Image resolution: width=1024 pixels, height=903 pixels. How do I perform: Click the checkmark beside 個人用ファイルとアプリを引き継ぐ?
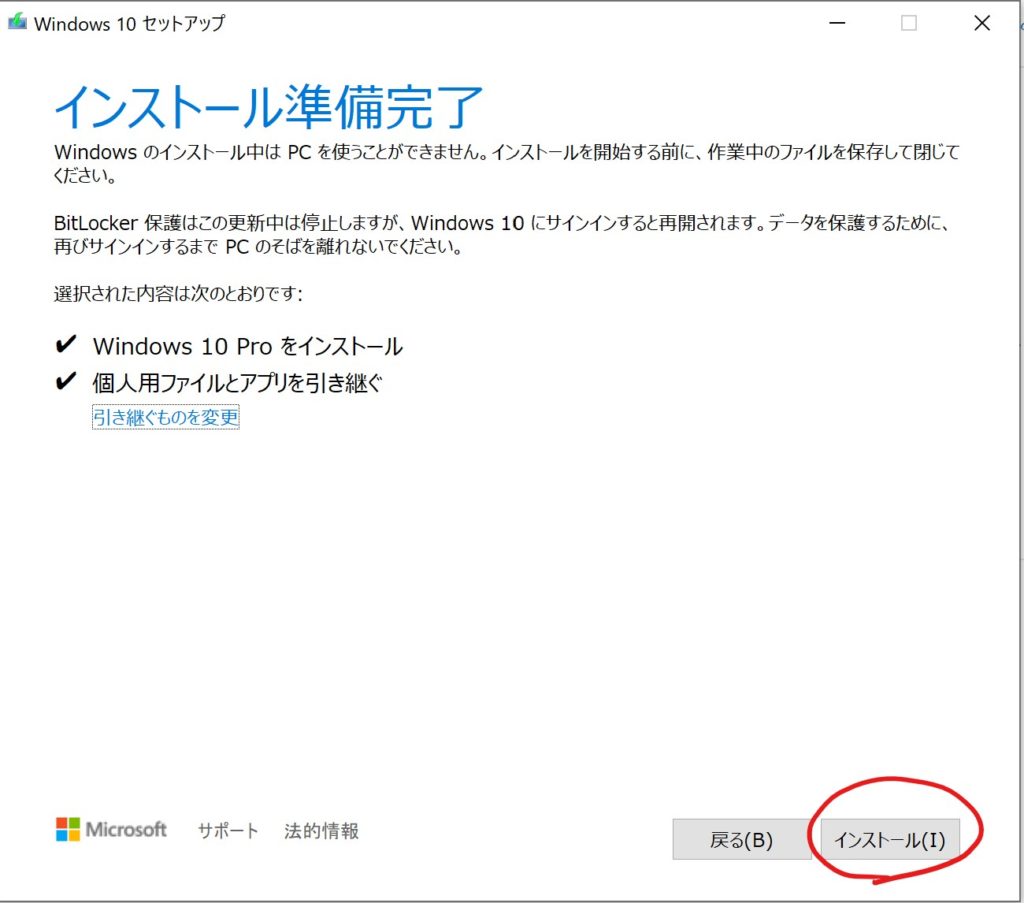pyautogui.click(x=66, y=382)
